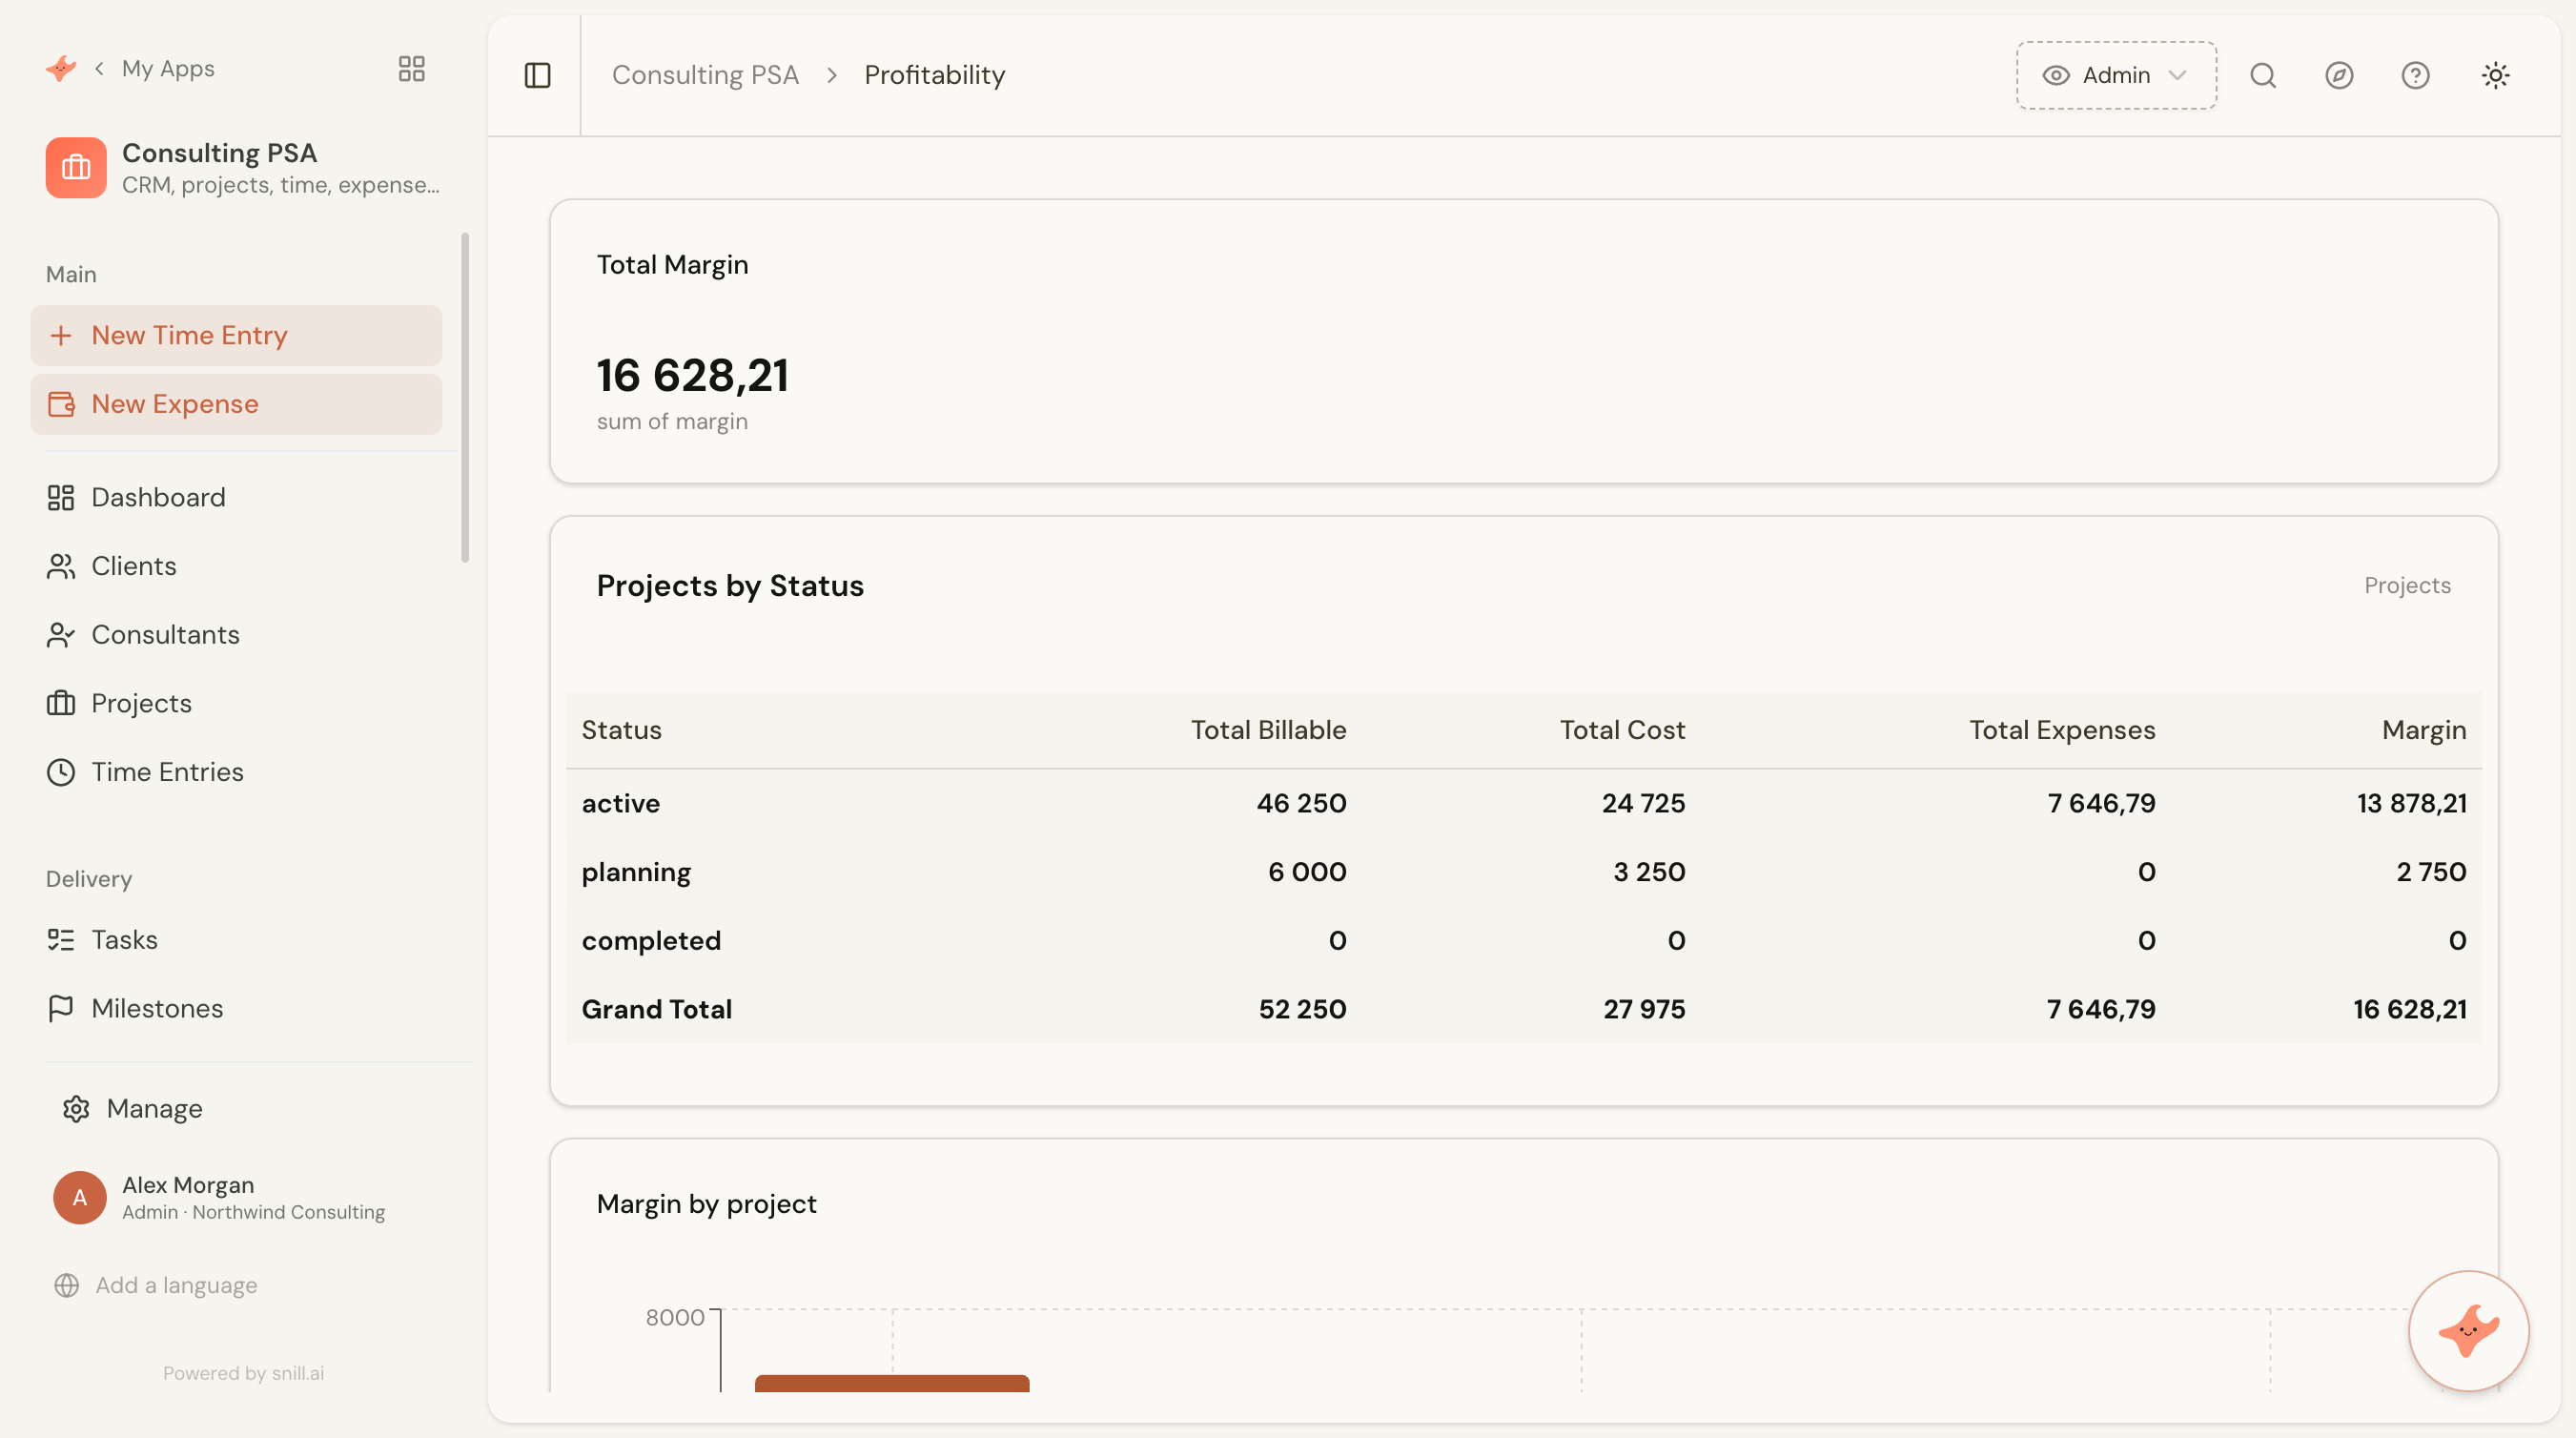The image size is (2576, 1438).
Task: Click the Consulting PSA breadcrumb
Action: click(705, 75)
